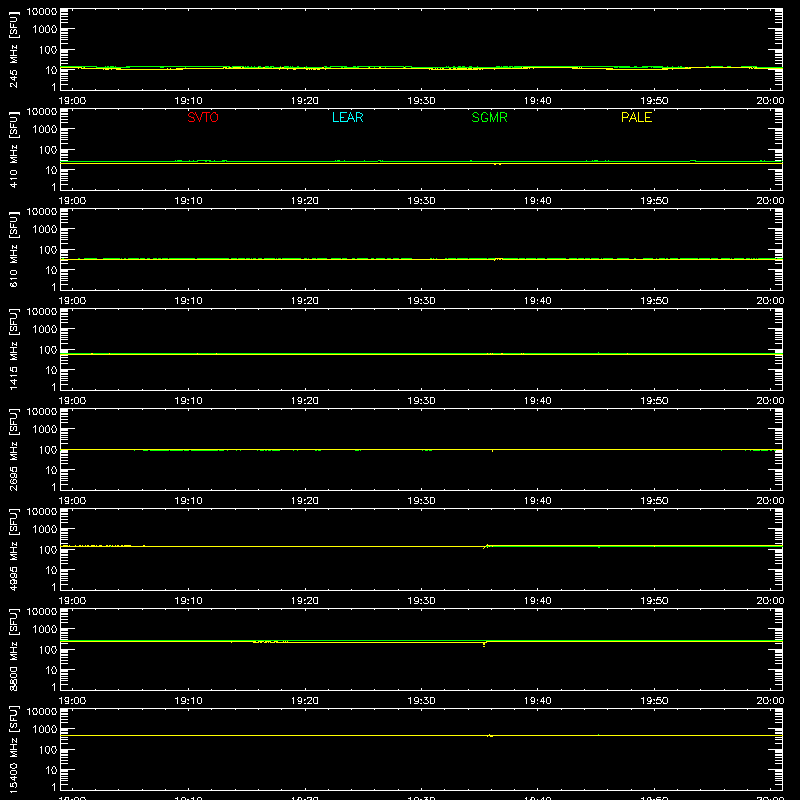
Task: Click 19:50 tick under the 410 MHz plot
Action: pyautogui.click(x=654, y=201)
